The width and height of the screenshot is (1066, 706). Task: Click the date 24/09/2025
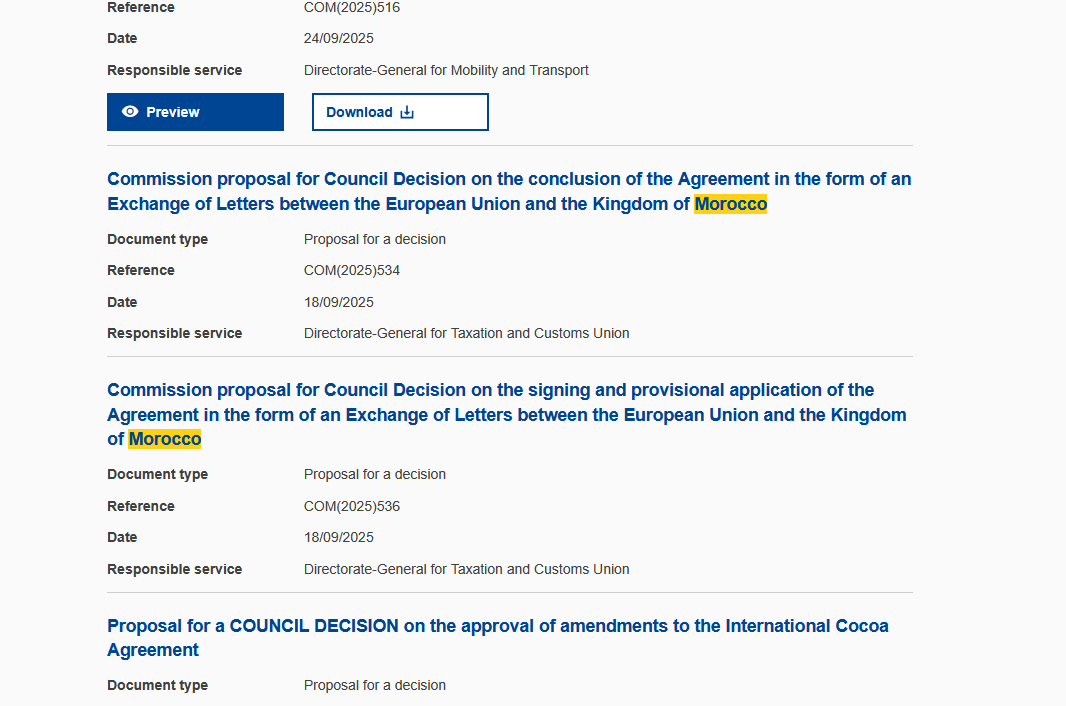339,39
